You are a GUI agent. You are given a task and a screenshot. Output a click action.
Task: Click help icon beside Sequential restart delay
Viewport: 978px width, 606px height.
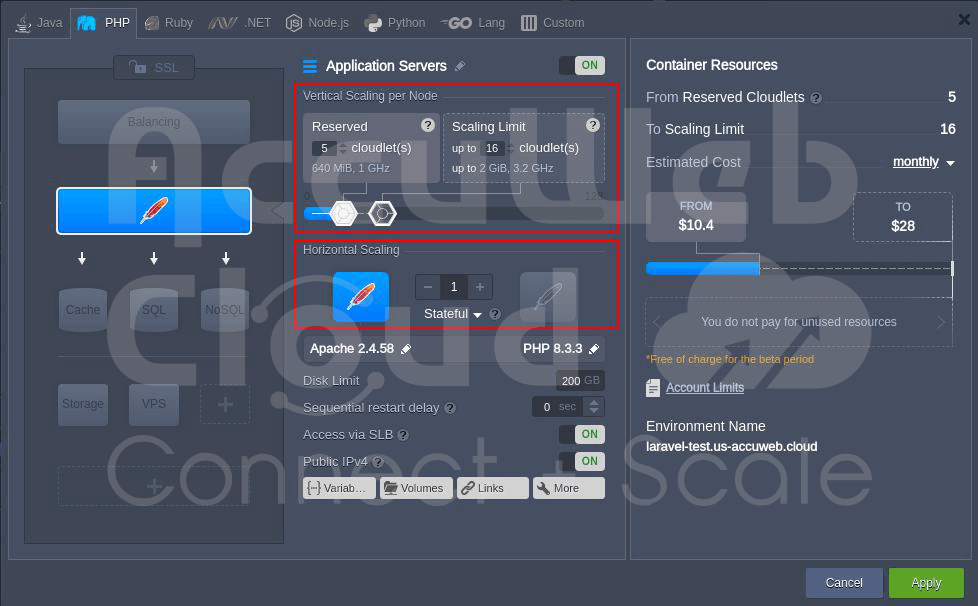point(450,408)
